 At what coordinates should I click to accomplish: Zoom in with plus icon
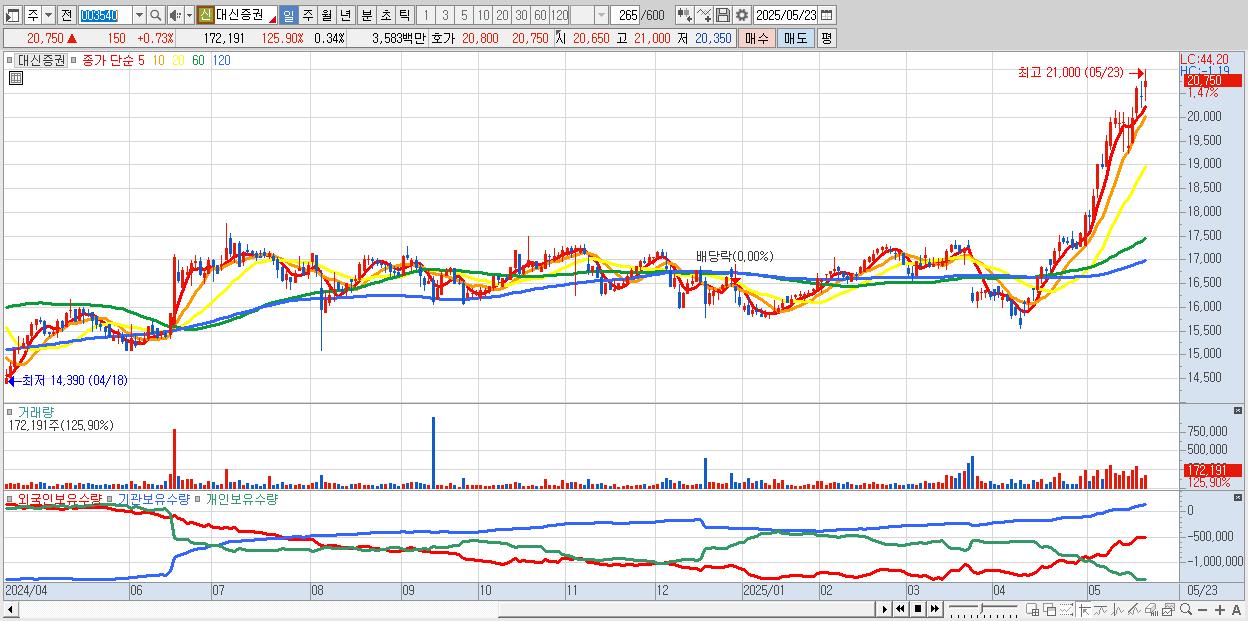click(x=1220, y=609)
